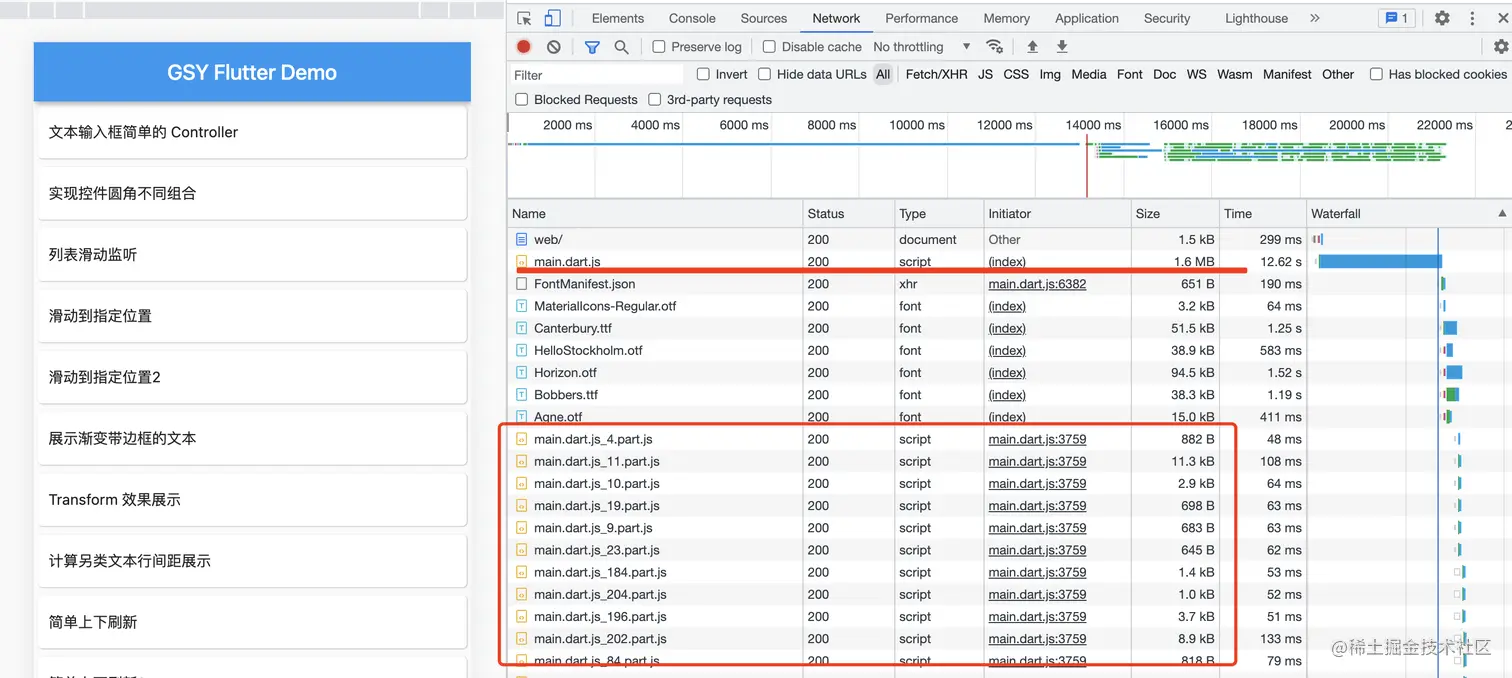Filter requests by Doc type
Screen dimensions: 1512x678
[1164, 74]
